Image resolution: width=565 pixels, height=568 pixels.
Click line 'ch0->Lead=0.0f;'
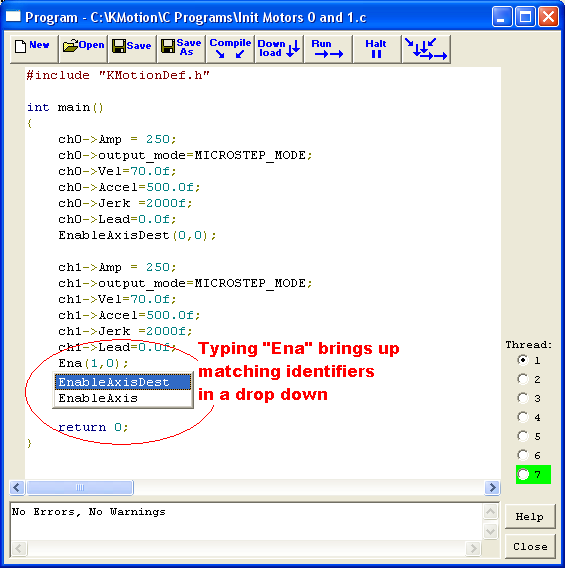point(117,219)
